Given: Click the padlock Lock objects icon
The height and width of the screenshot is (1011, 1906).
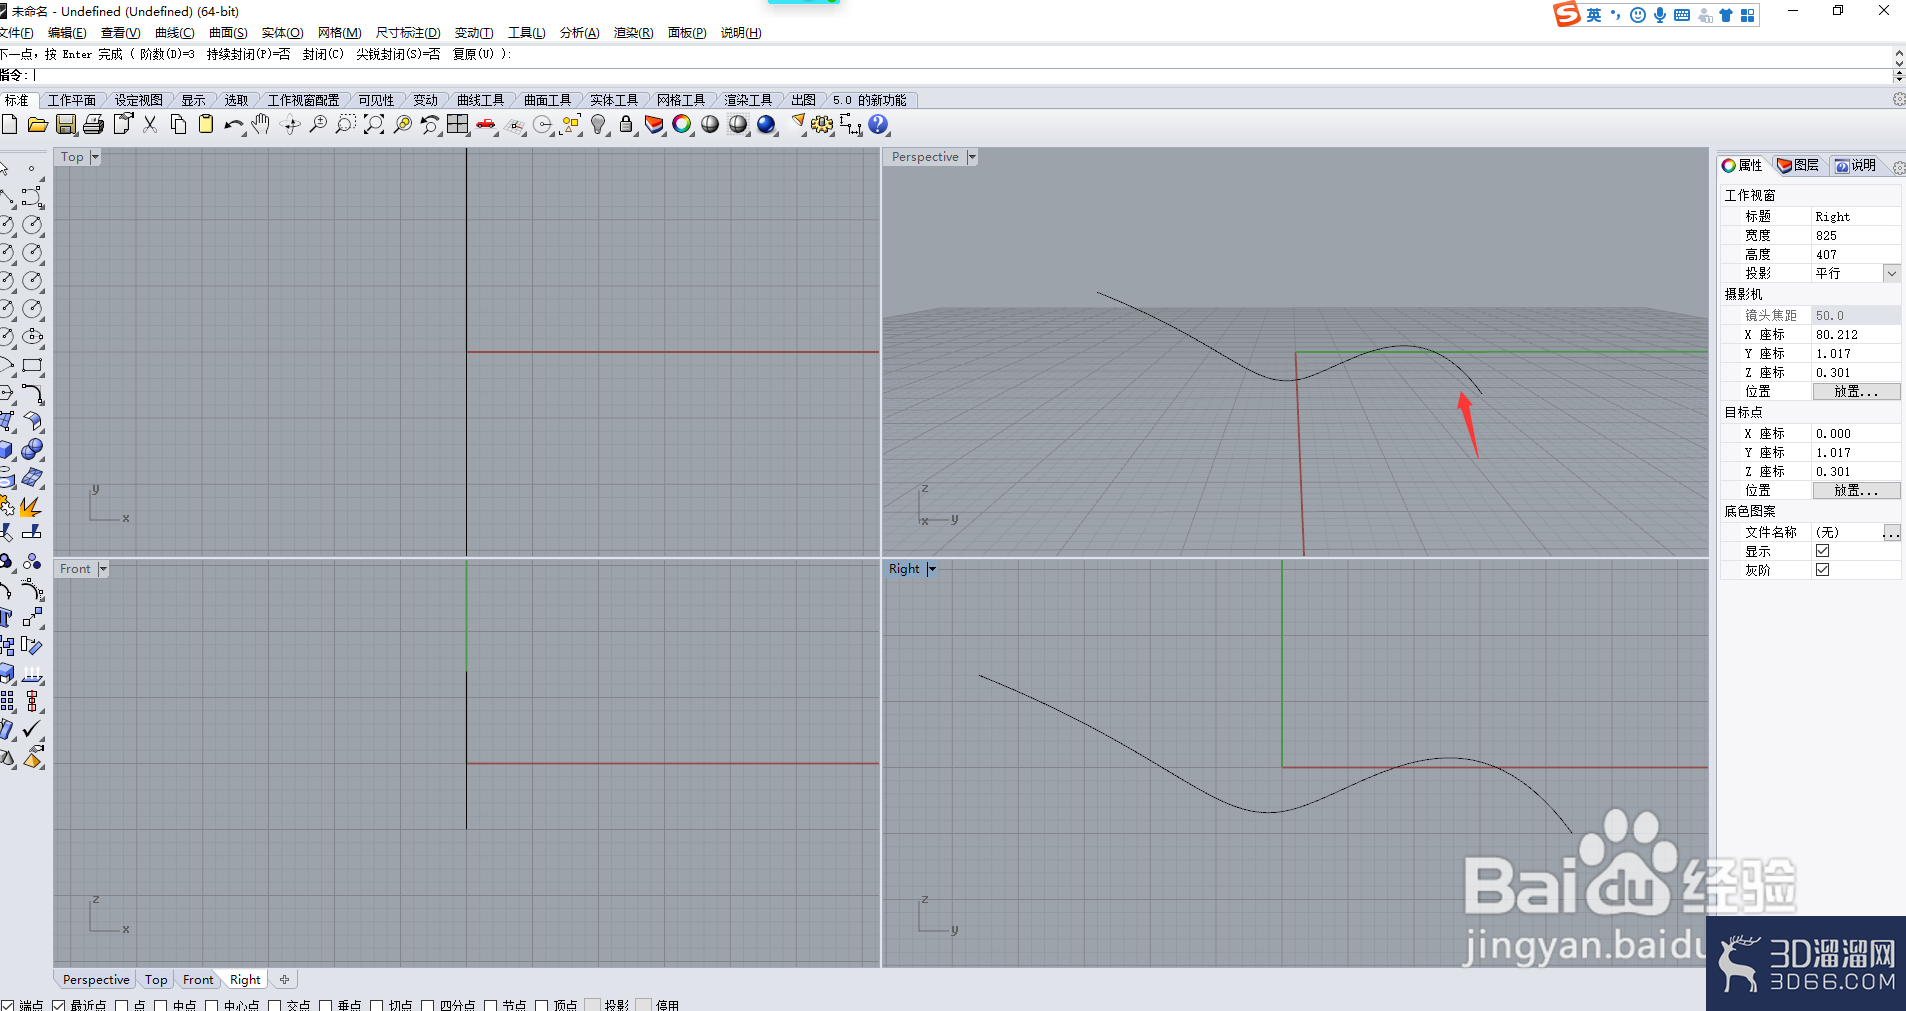Looking at the screenshot, I should 626,124.
